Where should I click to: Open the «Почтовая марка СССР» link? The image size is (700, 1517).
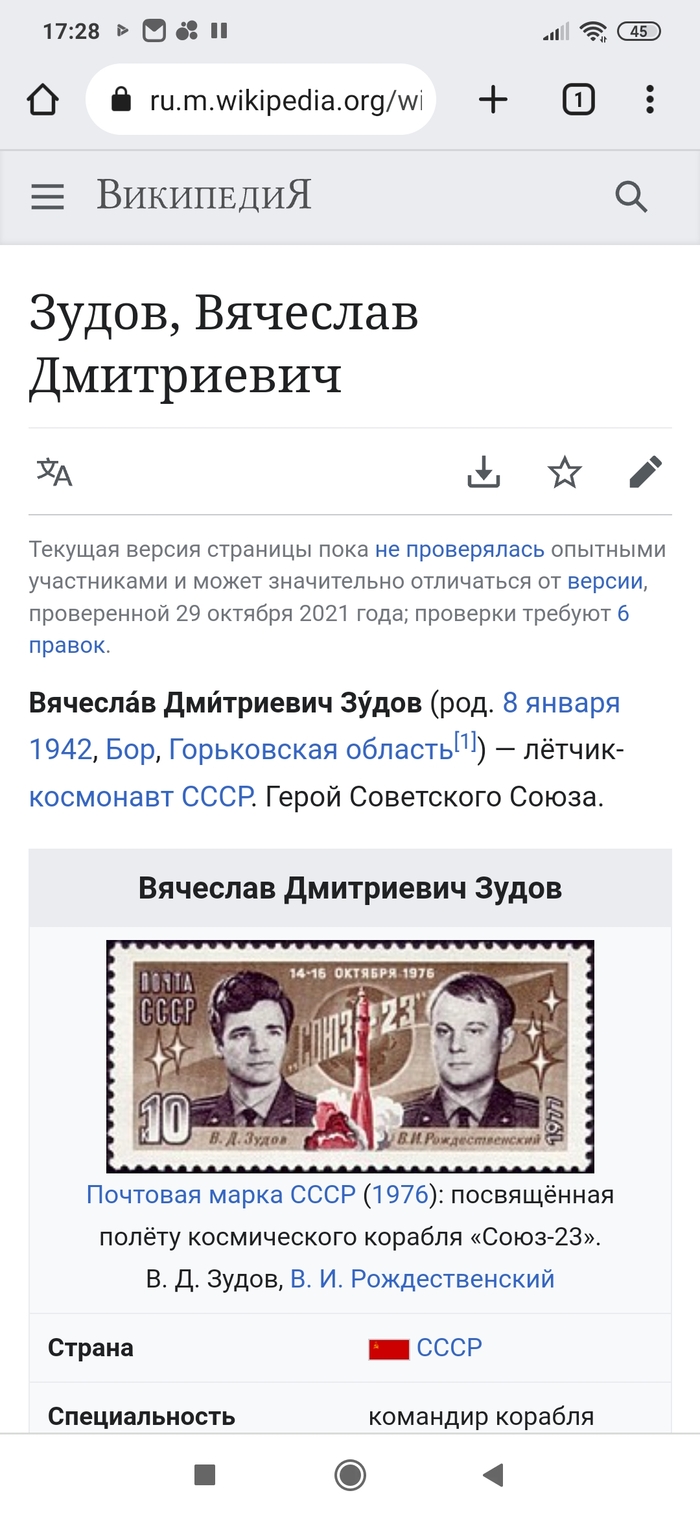coord(221,1194)
